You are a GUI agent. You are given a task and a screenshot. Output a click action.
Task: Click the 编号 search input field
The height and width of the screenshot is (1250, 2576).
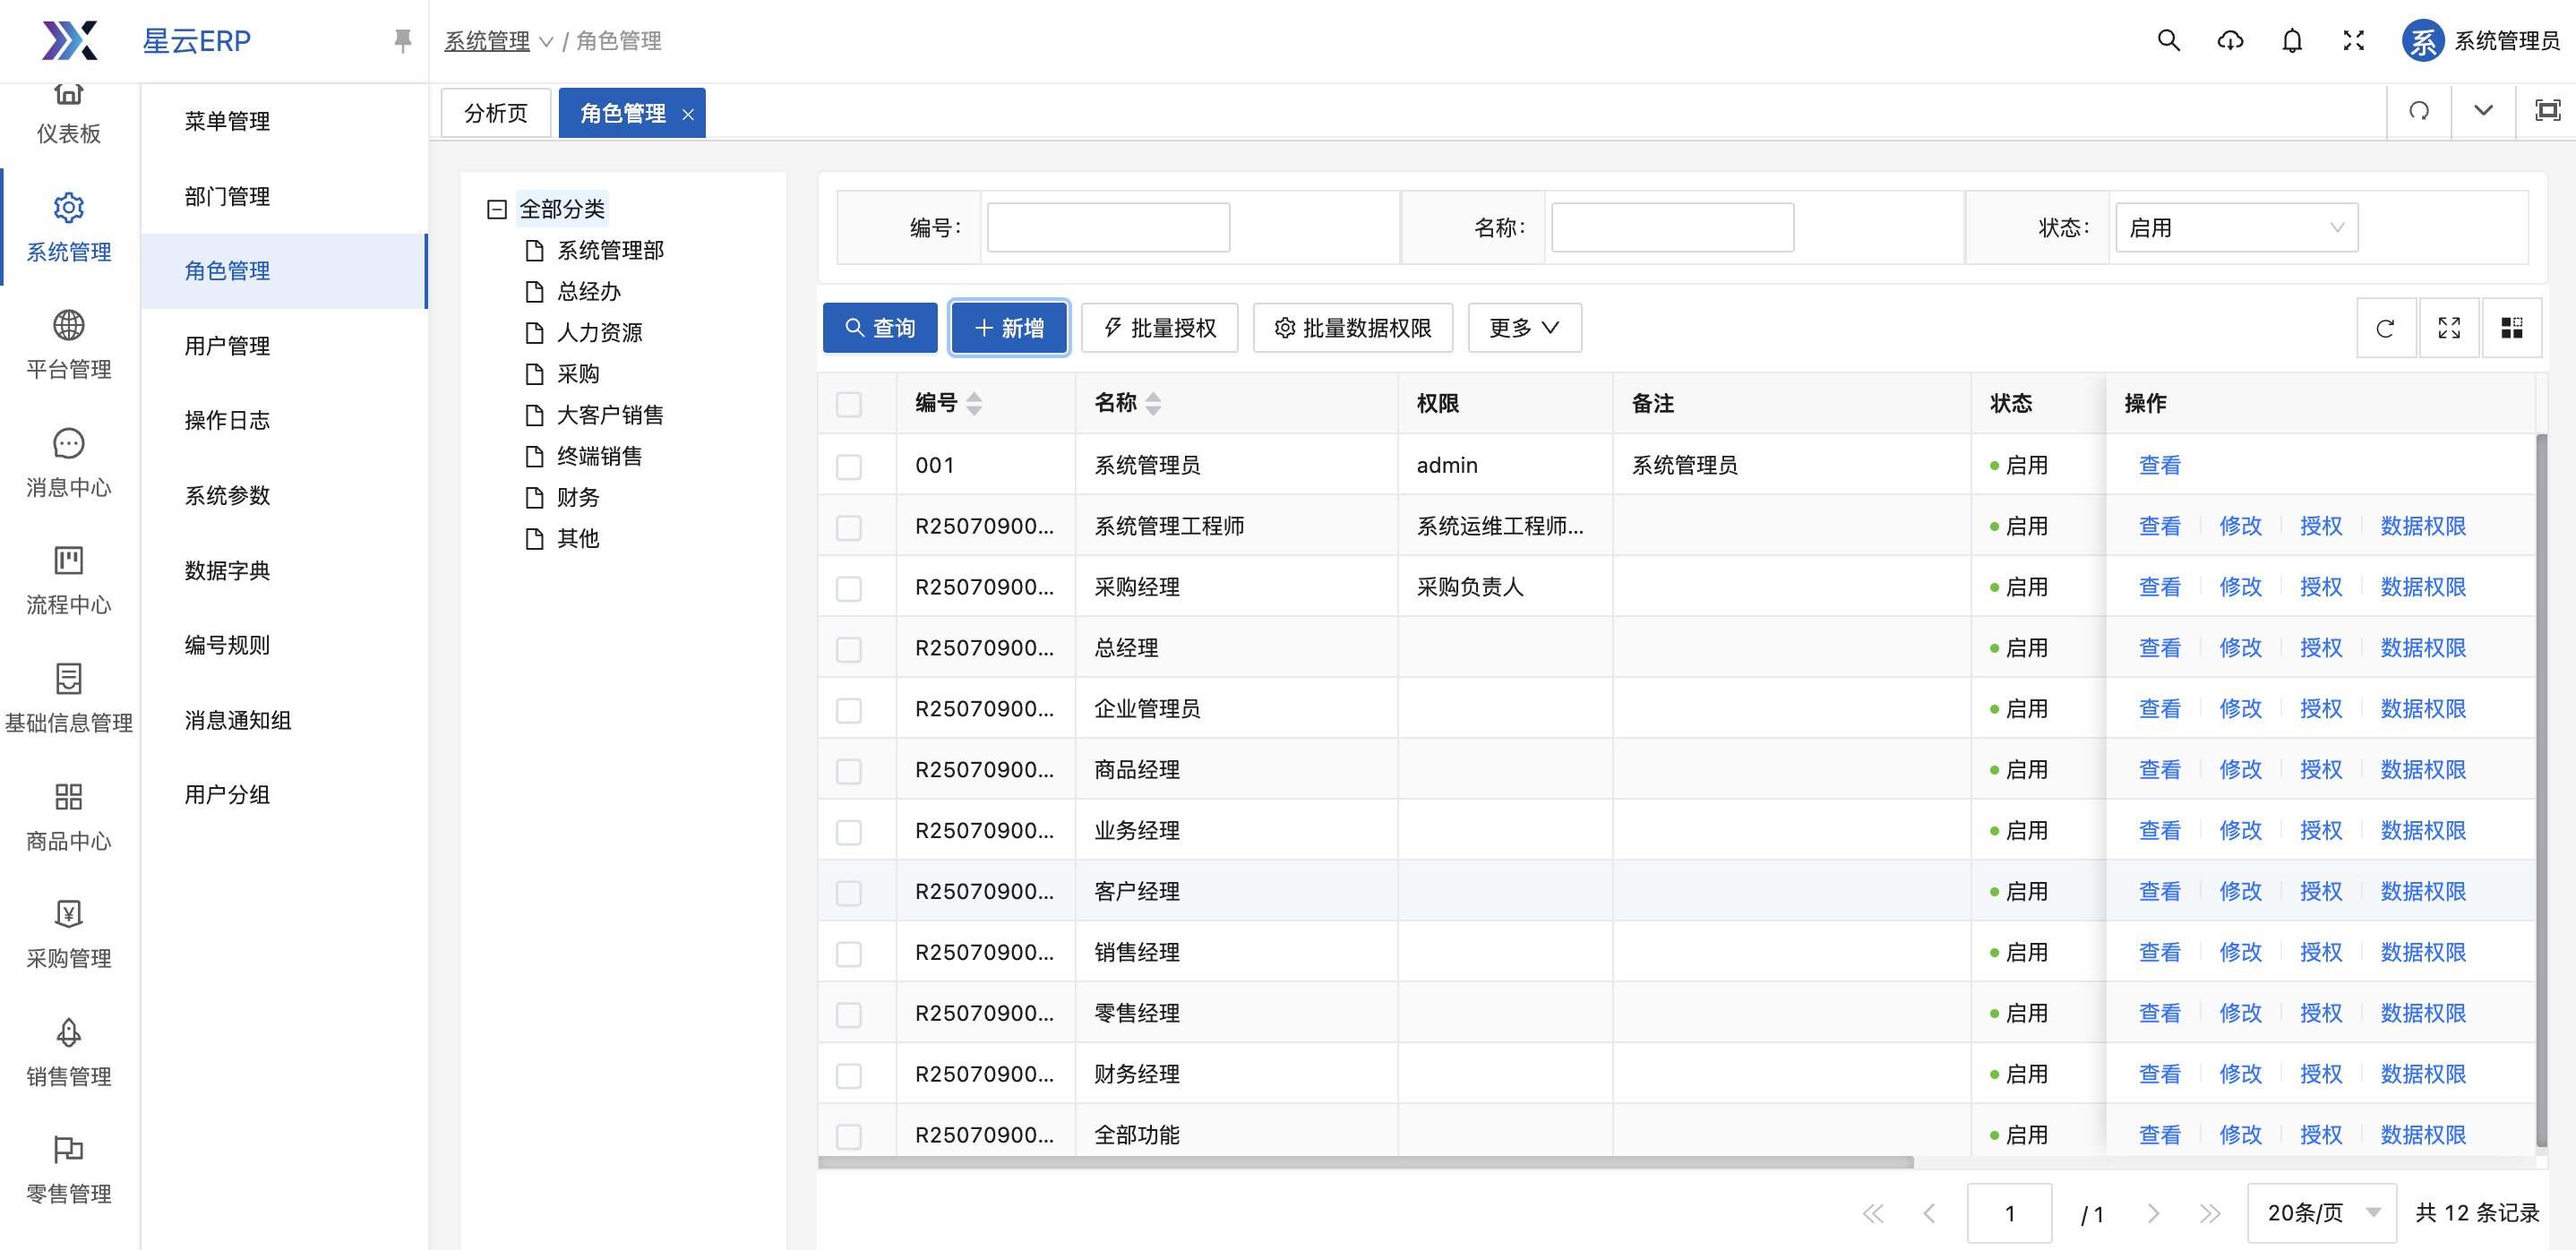pyautogui.click(x=1108, y=228)
